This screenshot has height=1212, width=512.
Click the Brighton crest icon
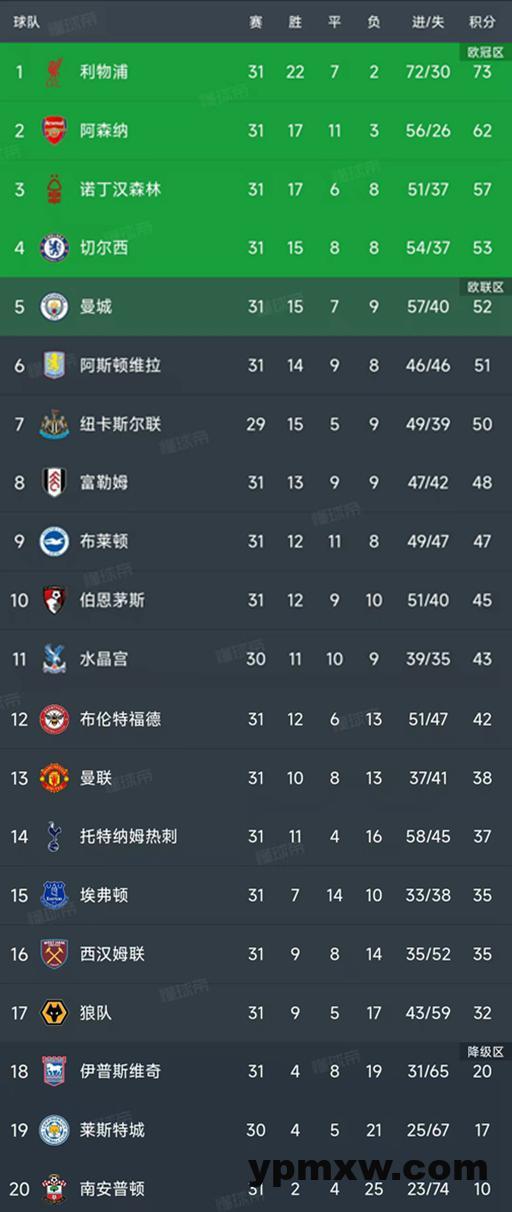[x=54, y=542]
